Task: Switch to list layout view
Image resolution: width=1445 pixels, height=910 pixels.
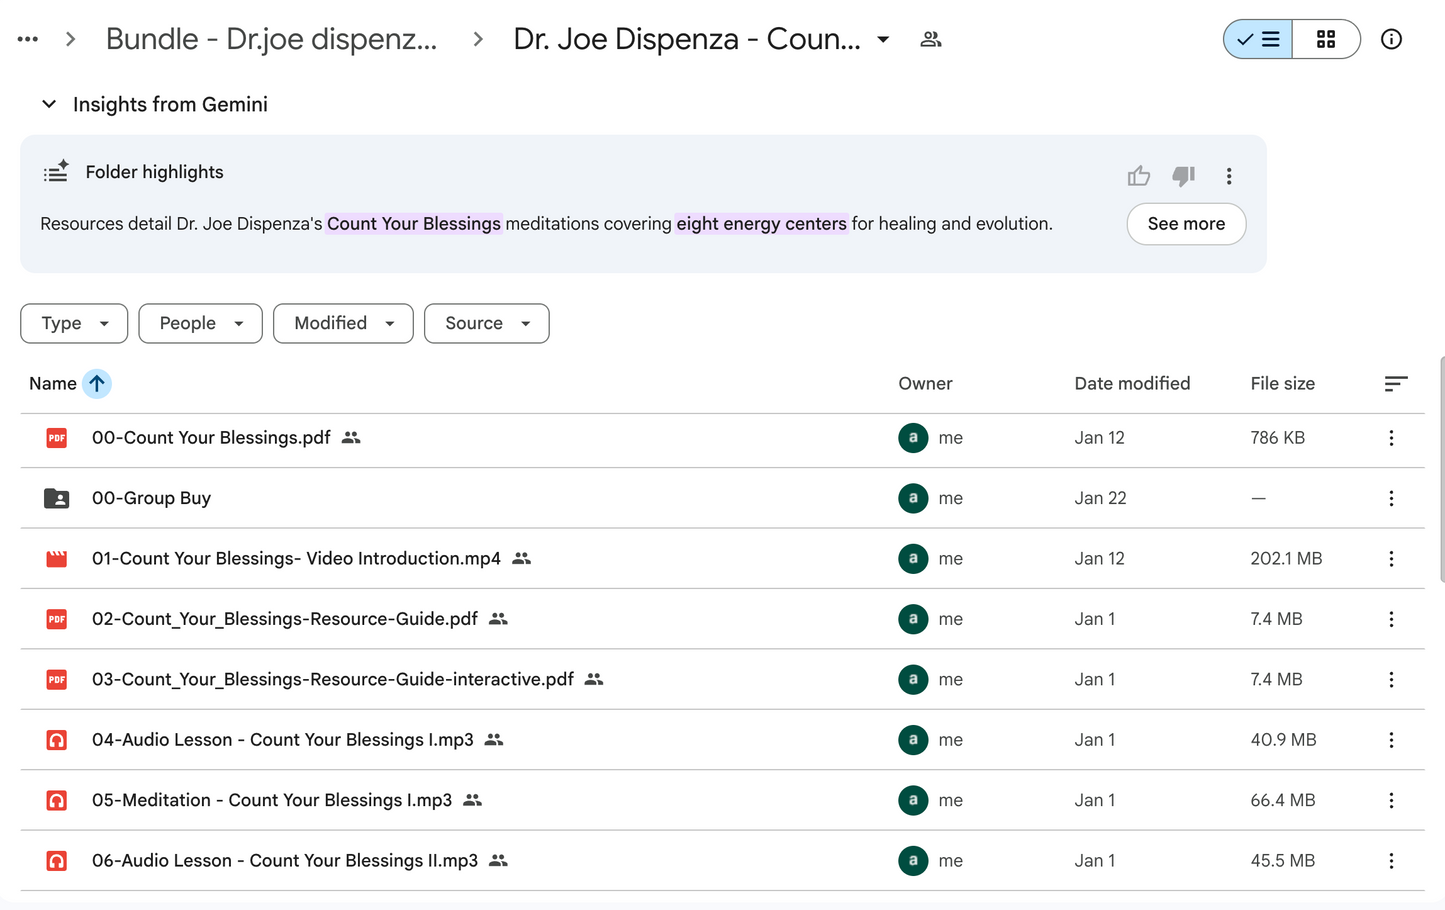Action: pyautogui.click(x=1258, y=39)
